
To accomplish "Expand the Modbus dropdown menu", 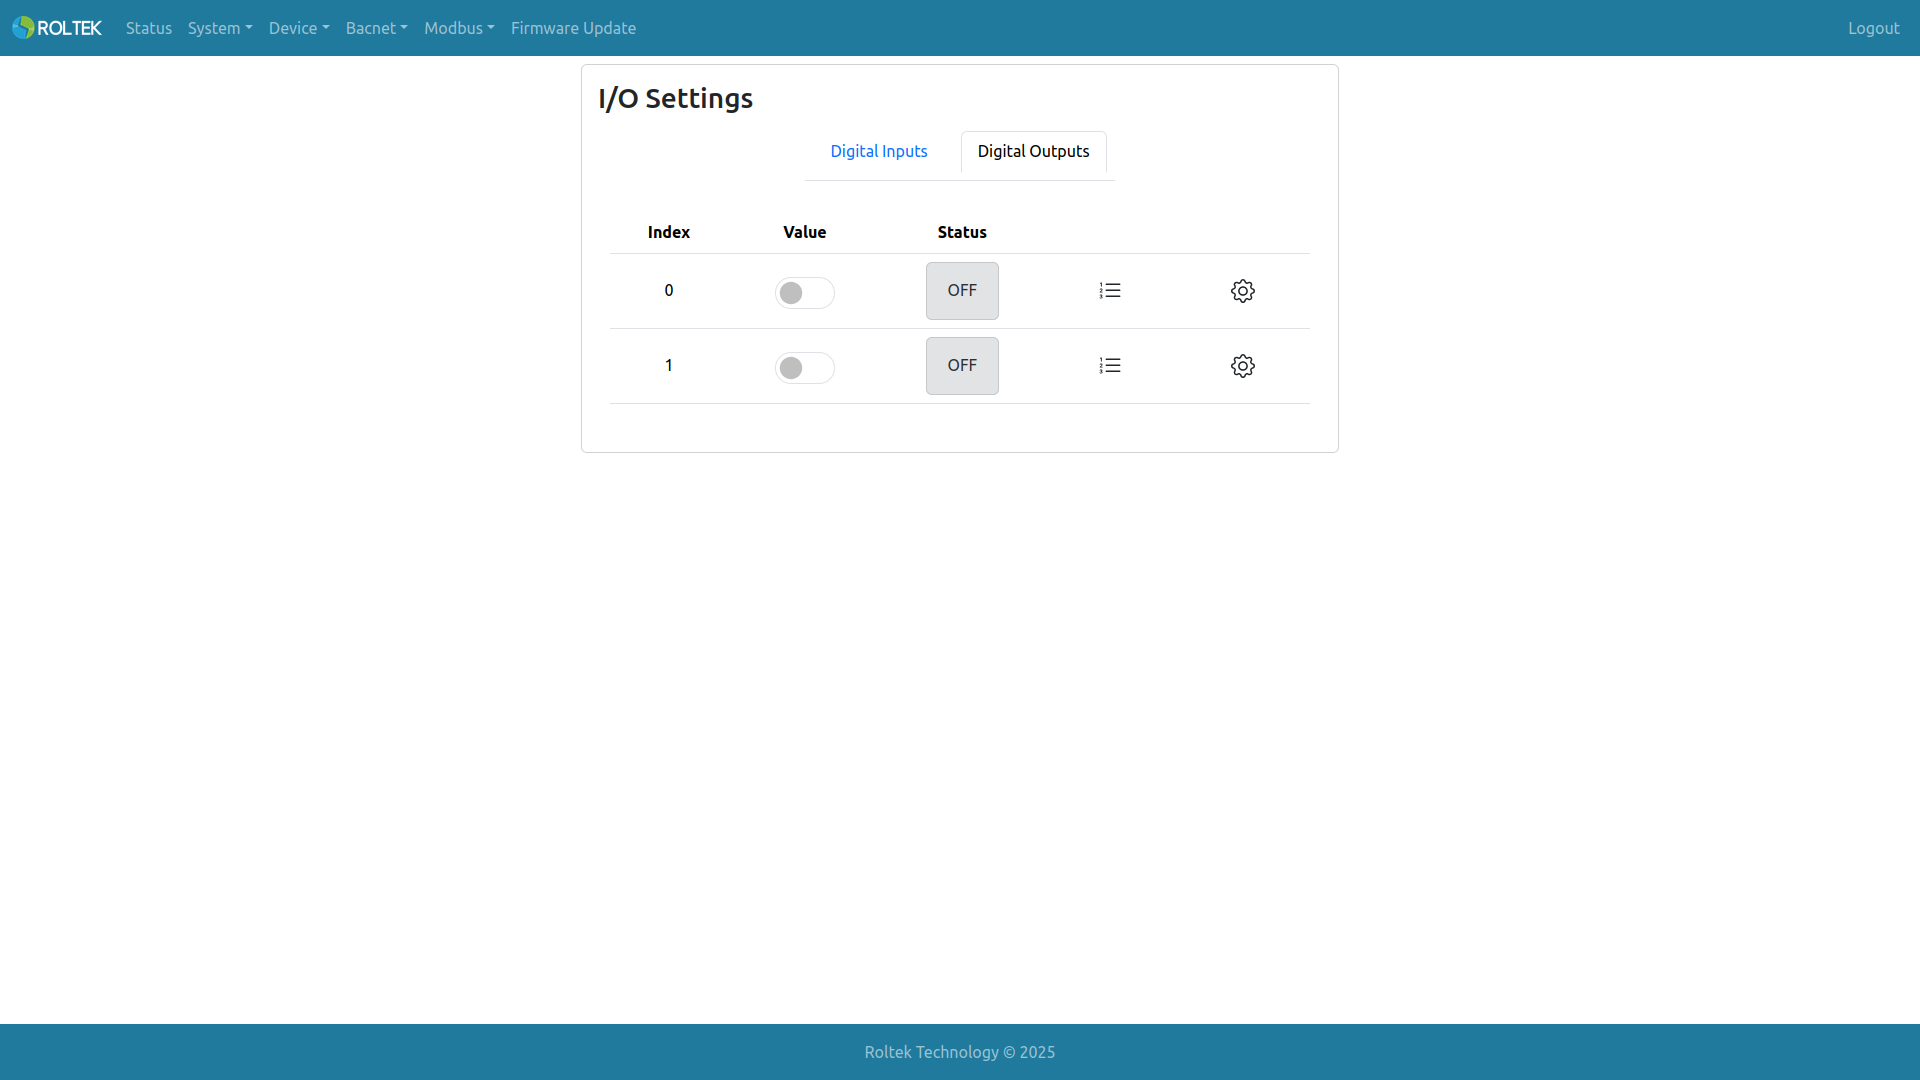I will 459,28.
